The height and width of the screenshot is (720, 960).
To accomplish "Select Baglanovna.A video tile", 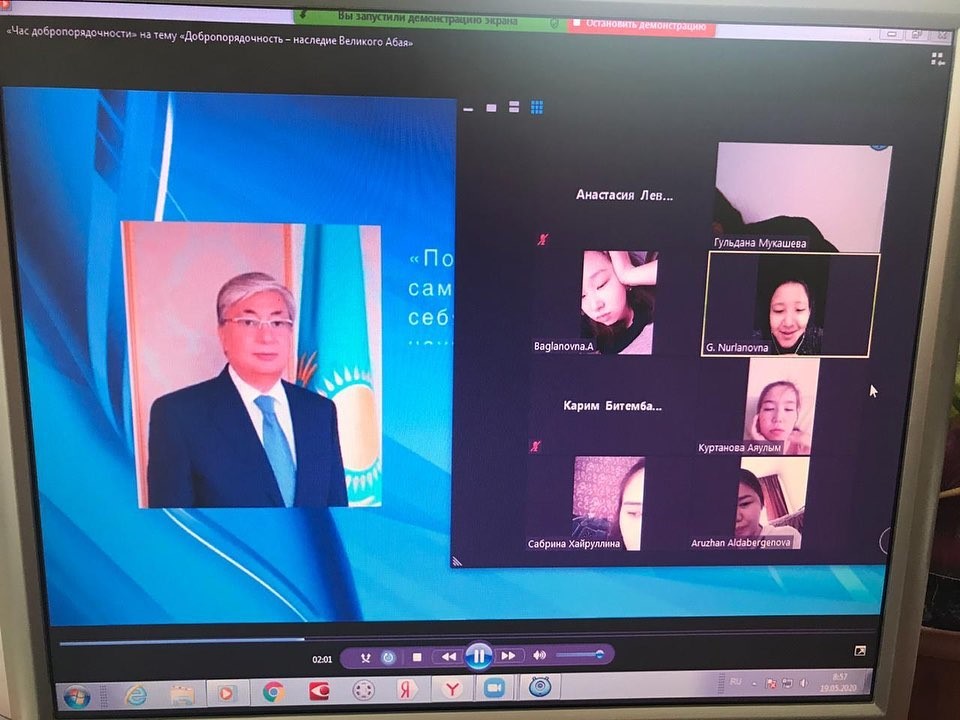I will pyautogui.click(x=617, y=302).
